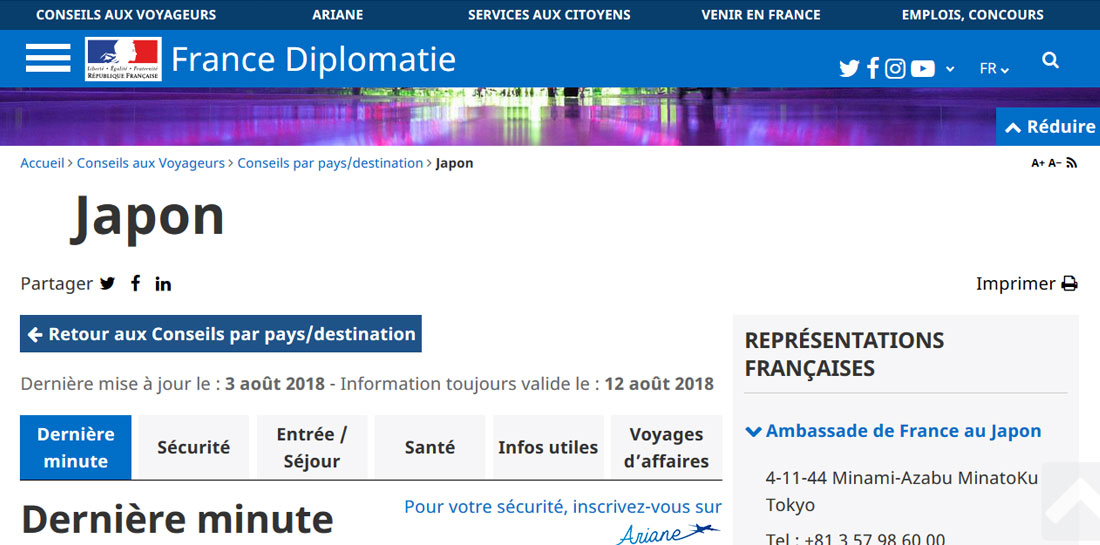Select the Santé tab

coord(430,447)
